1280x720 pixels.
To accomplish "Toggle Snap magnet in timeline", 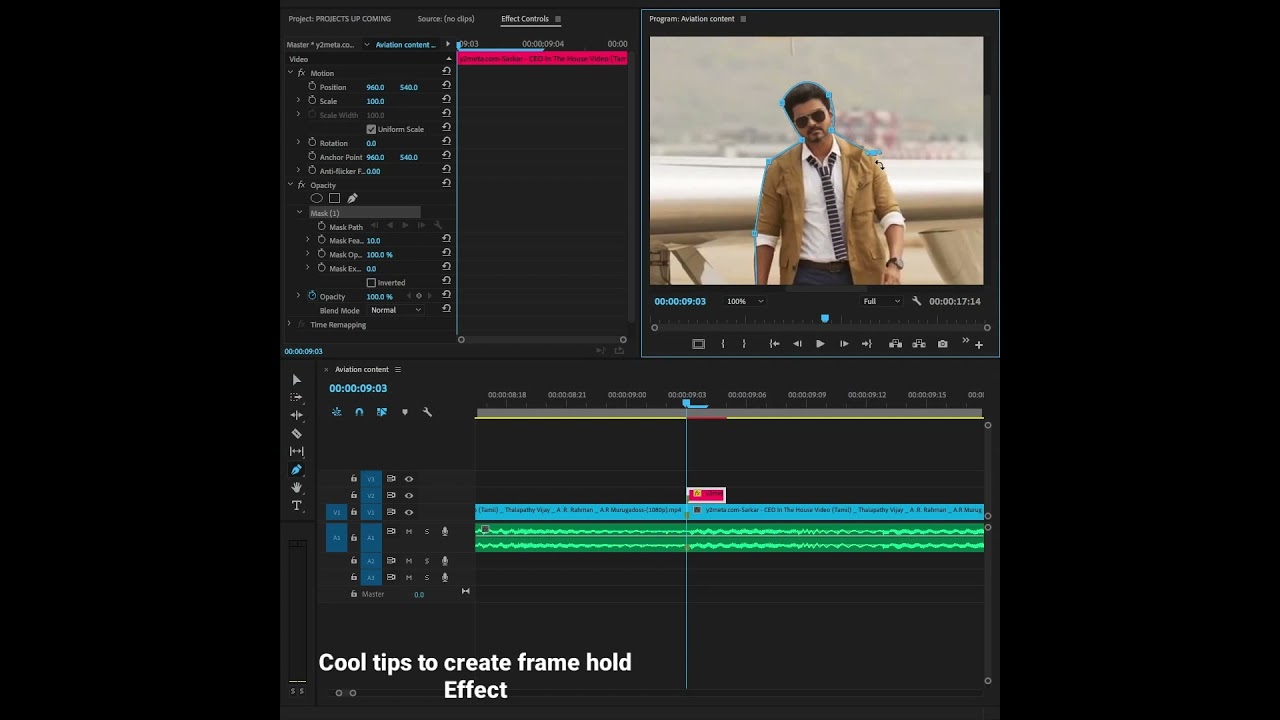I will [359, 412].
